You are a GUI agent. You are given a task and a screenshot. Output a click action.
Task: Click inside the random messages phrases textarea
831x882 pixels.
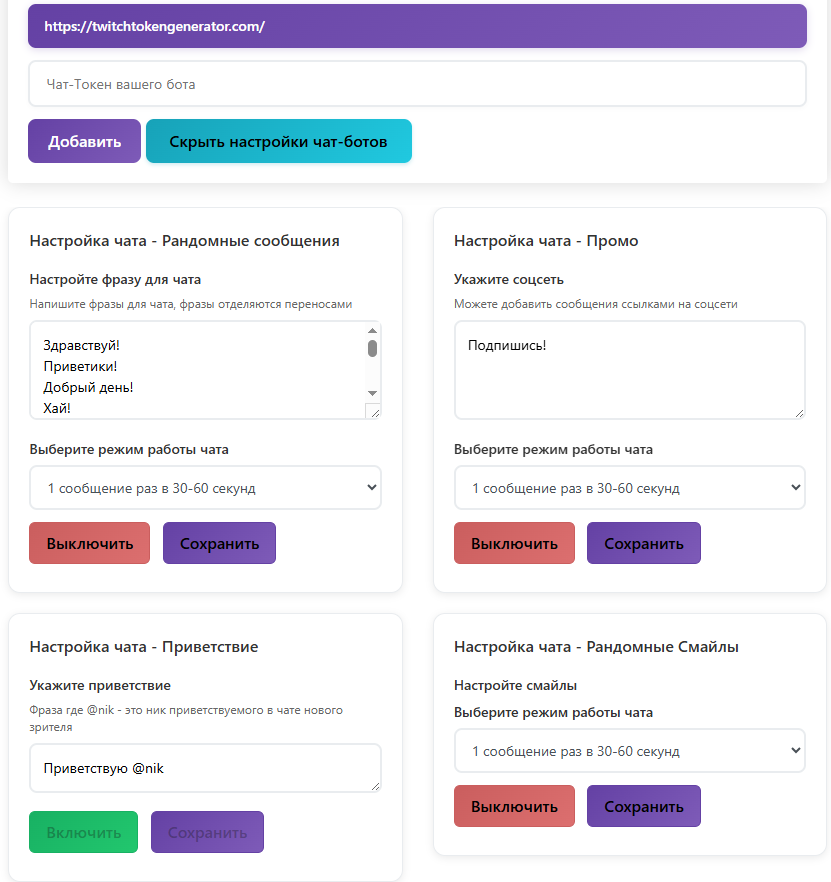[x=198, y=370]
